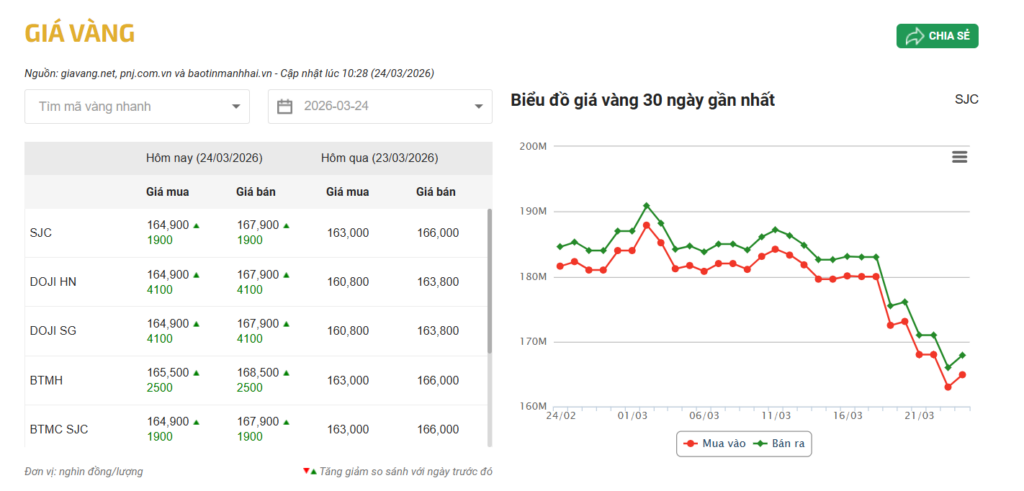This screenshot has height=491, width=1024.
Task: Click the last green Bán ra chart point
Action: (963, 355)
